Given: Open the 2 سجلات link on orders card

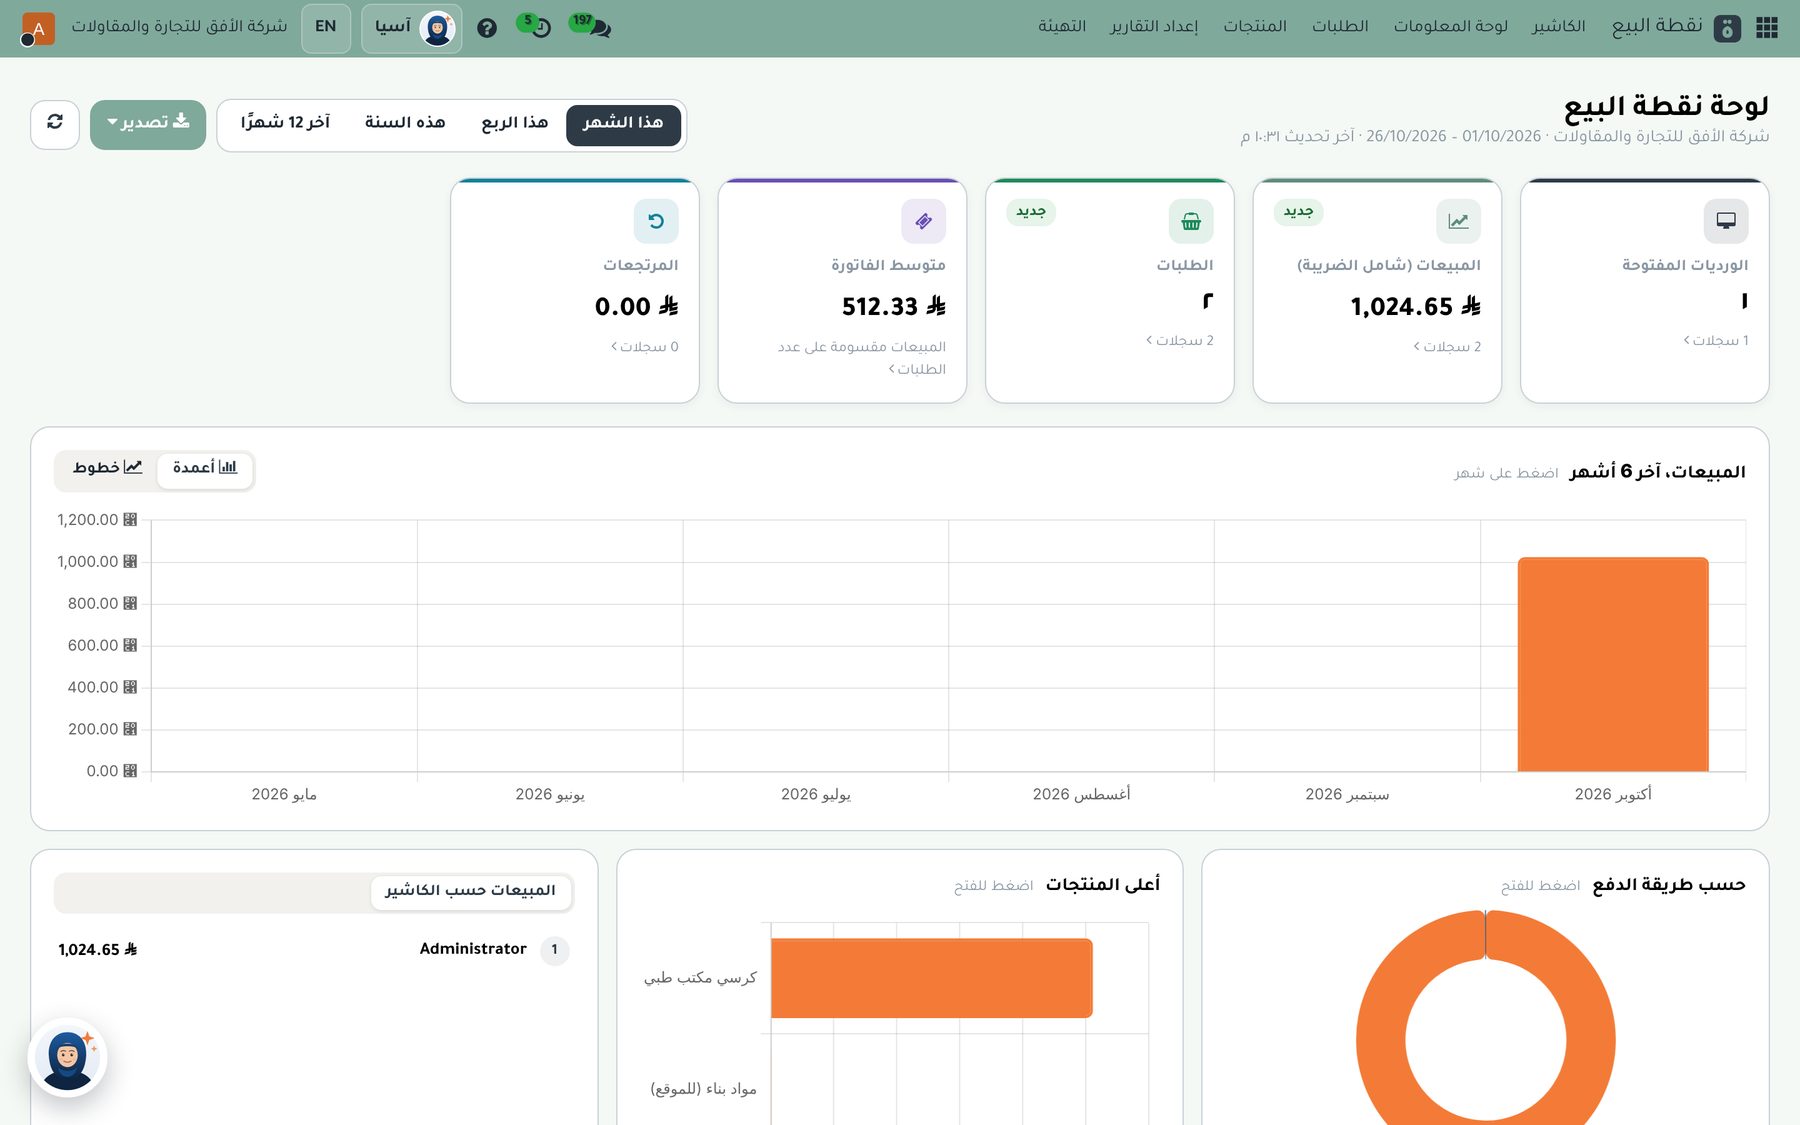Looking at the screenshot, I should [x=1180, y=341].
